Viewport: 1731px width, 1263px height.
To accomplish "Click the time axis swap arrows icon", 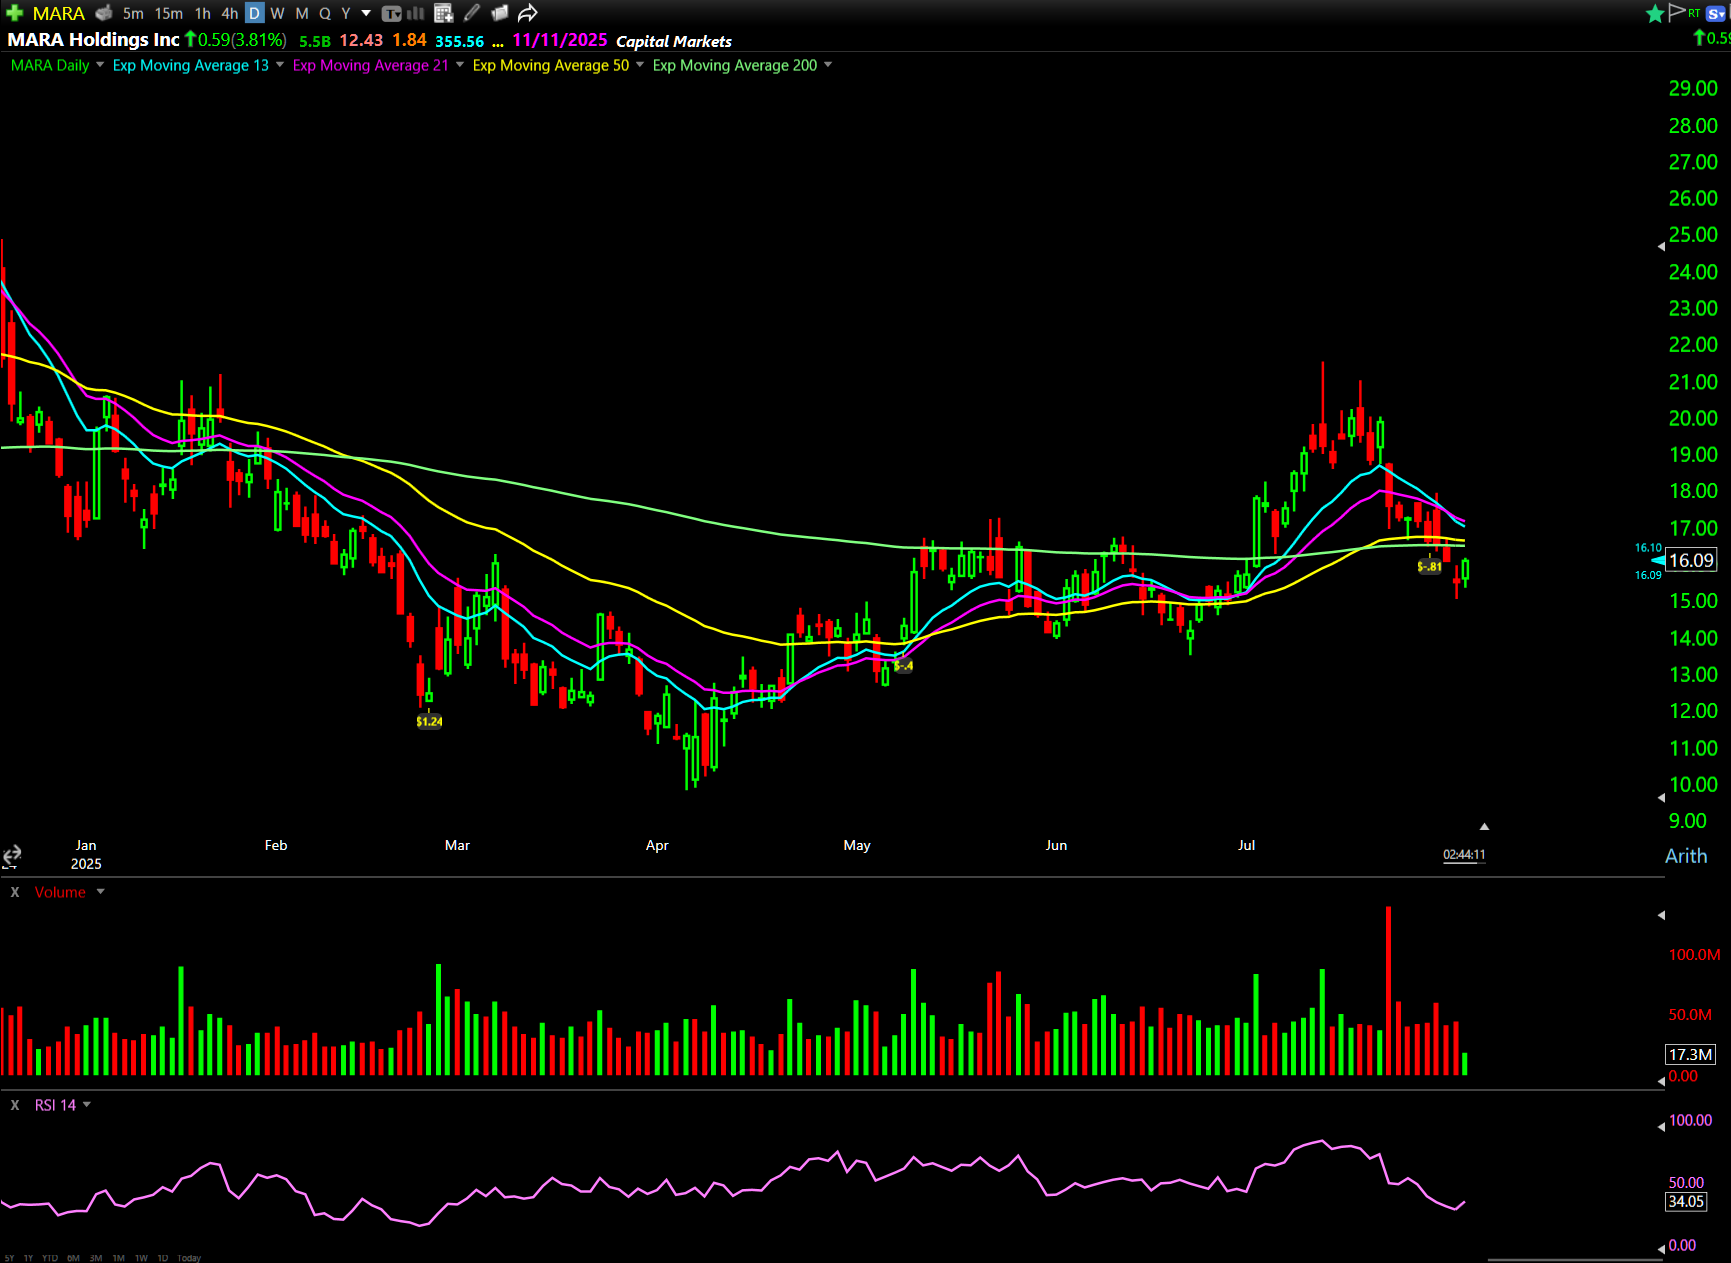I will (x=12, y=856).
